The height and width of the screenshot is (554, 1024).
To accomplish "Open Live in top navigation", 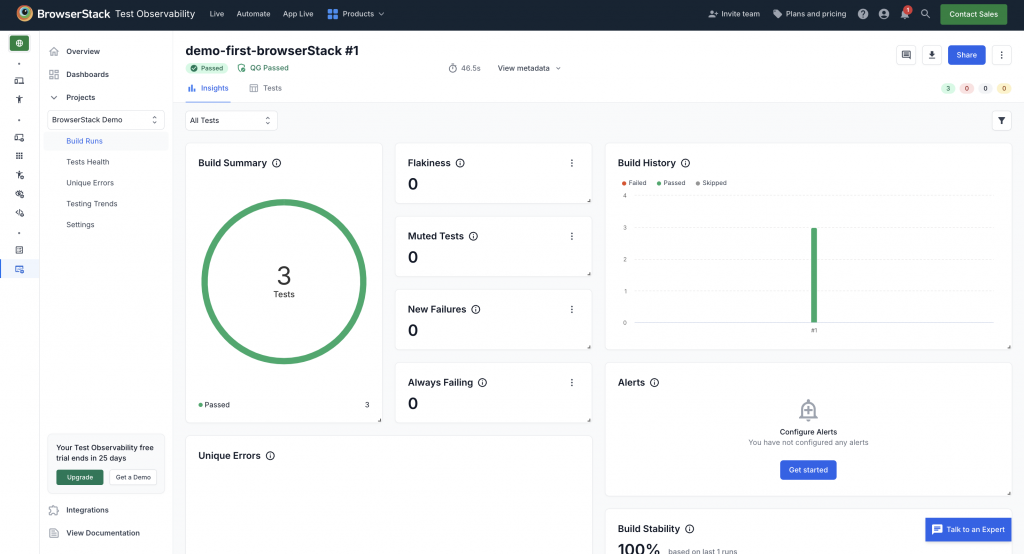I will [217, 14].
